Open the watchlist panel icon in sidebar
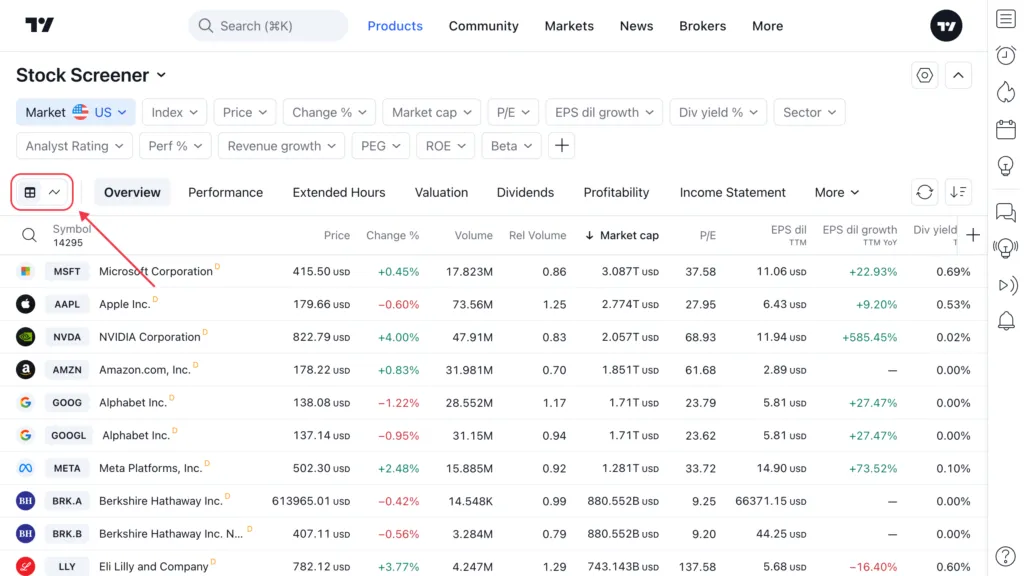This screenshot has height=576, width=1024. (x=1006, y=19)
